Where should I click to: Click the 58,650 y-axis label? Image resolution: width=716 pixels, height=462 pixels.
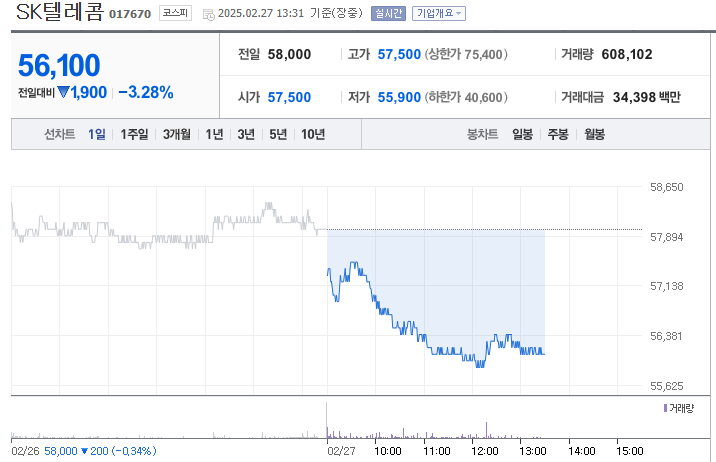pos(667,187)
